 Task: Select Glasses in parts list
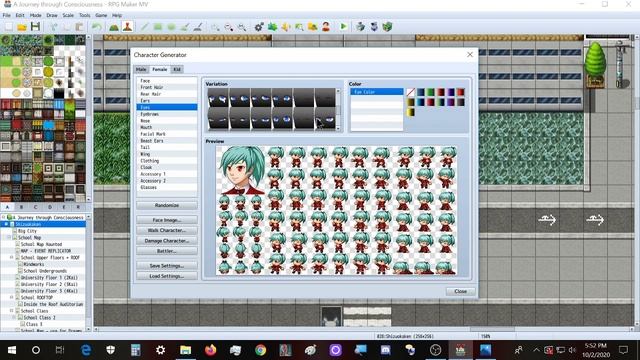click(167, 187)
